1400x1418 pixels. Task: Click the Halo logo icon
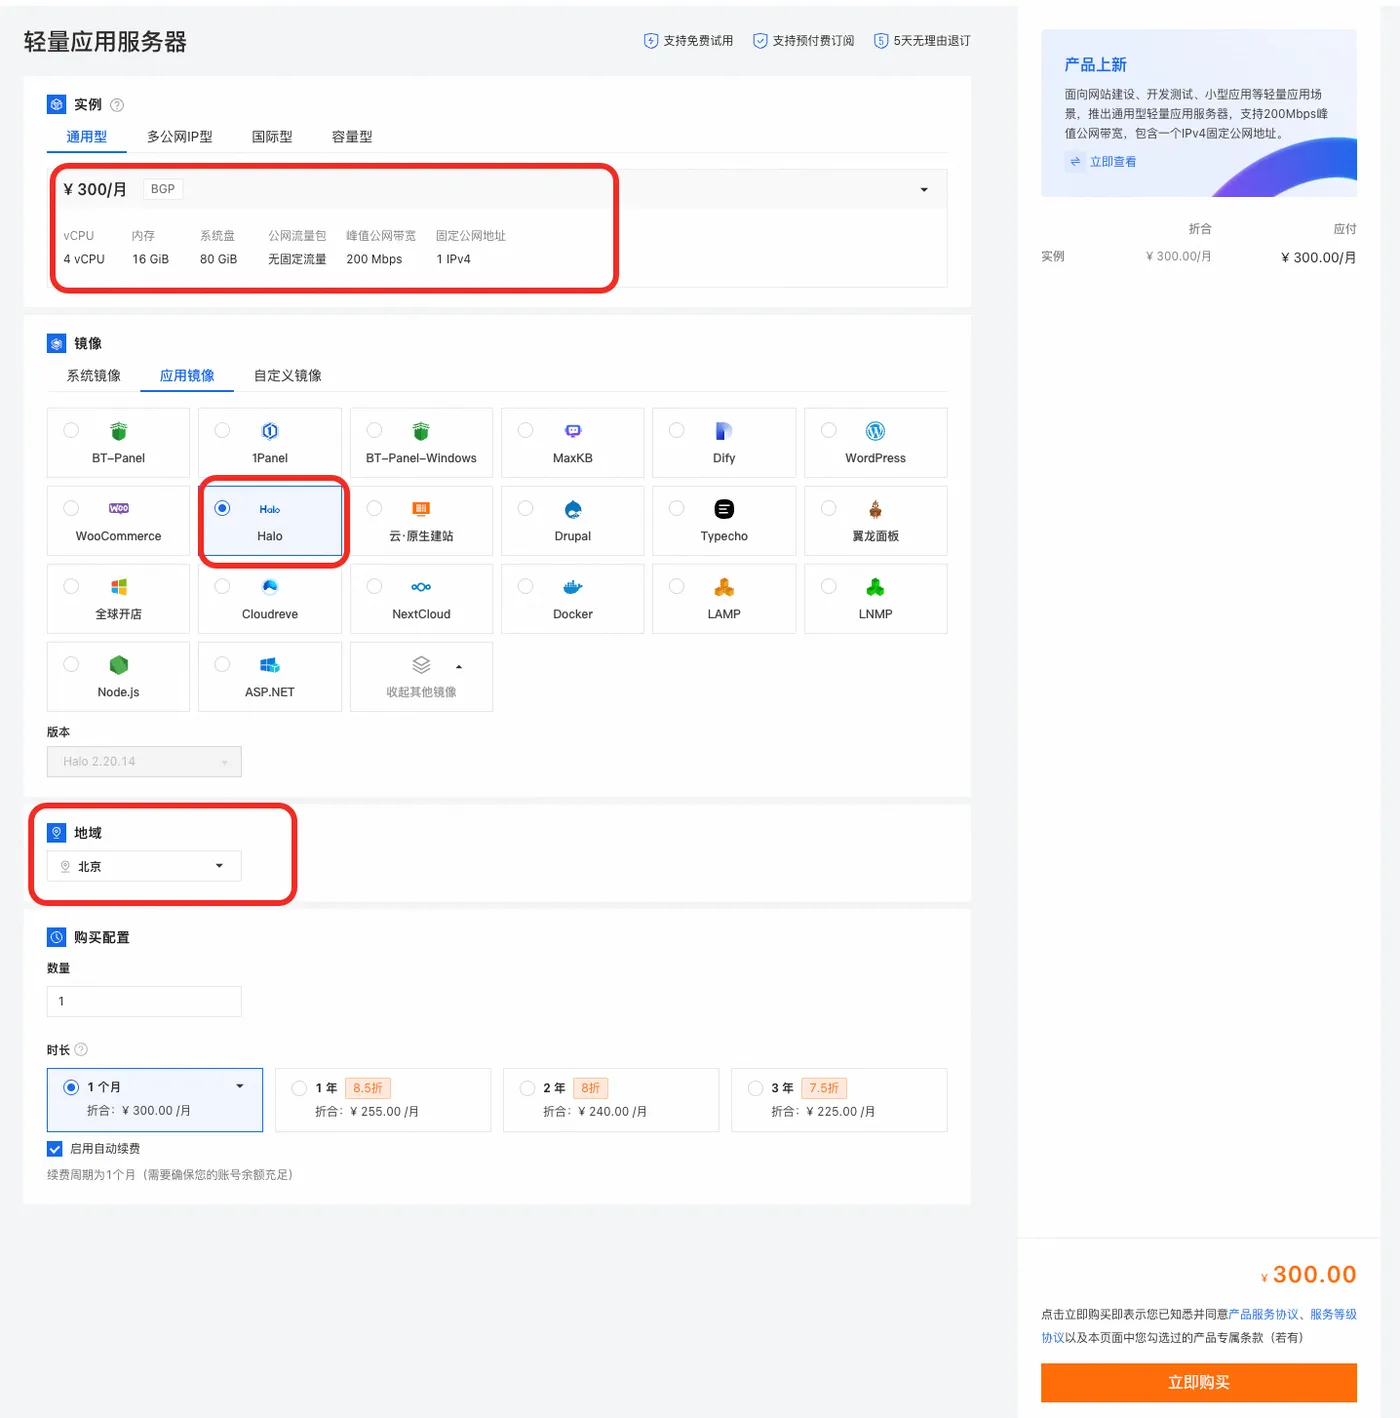pyautogui.click(x=270, y=509)
